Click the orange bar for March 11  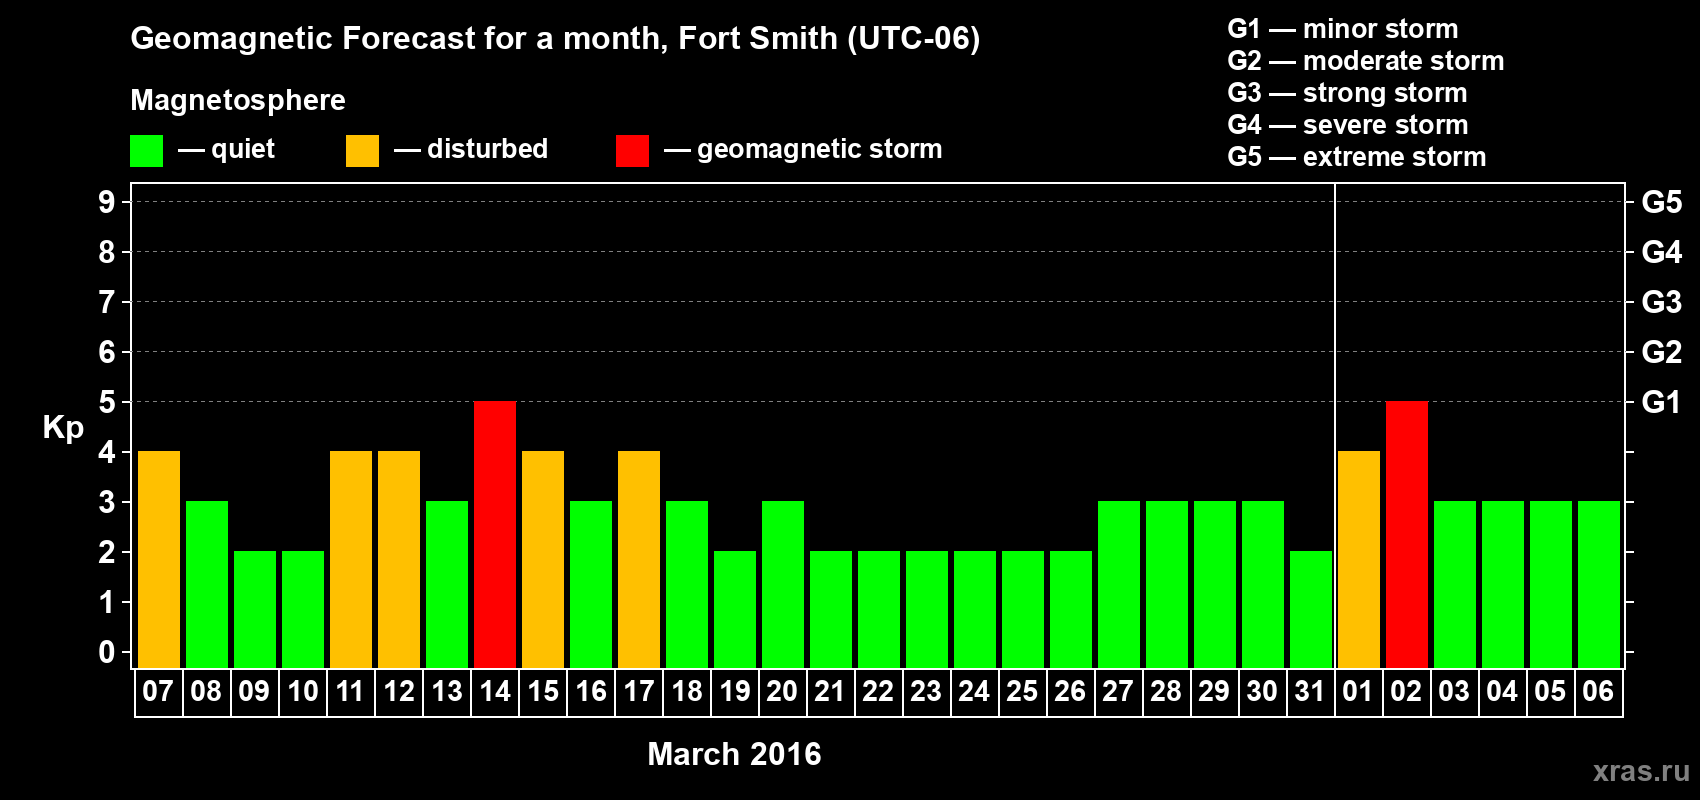[351, 559]
